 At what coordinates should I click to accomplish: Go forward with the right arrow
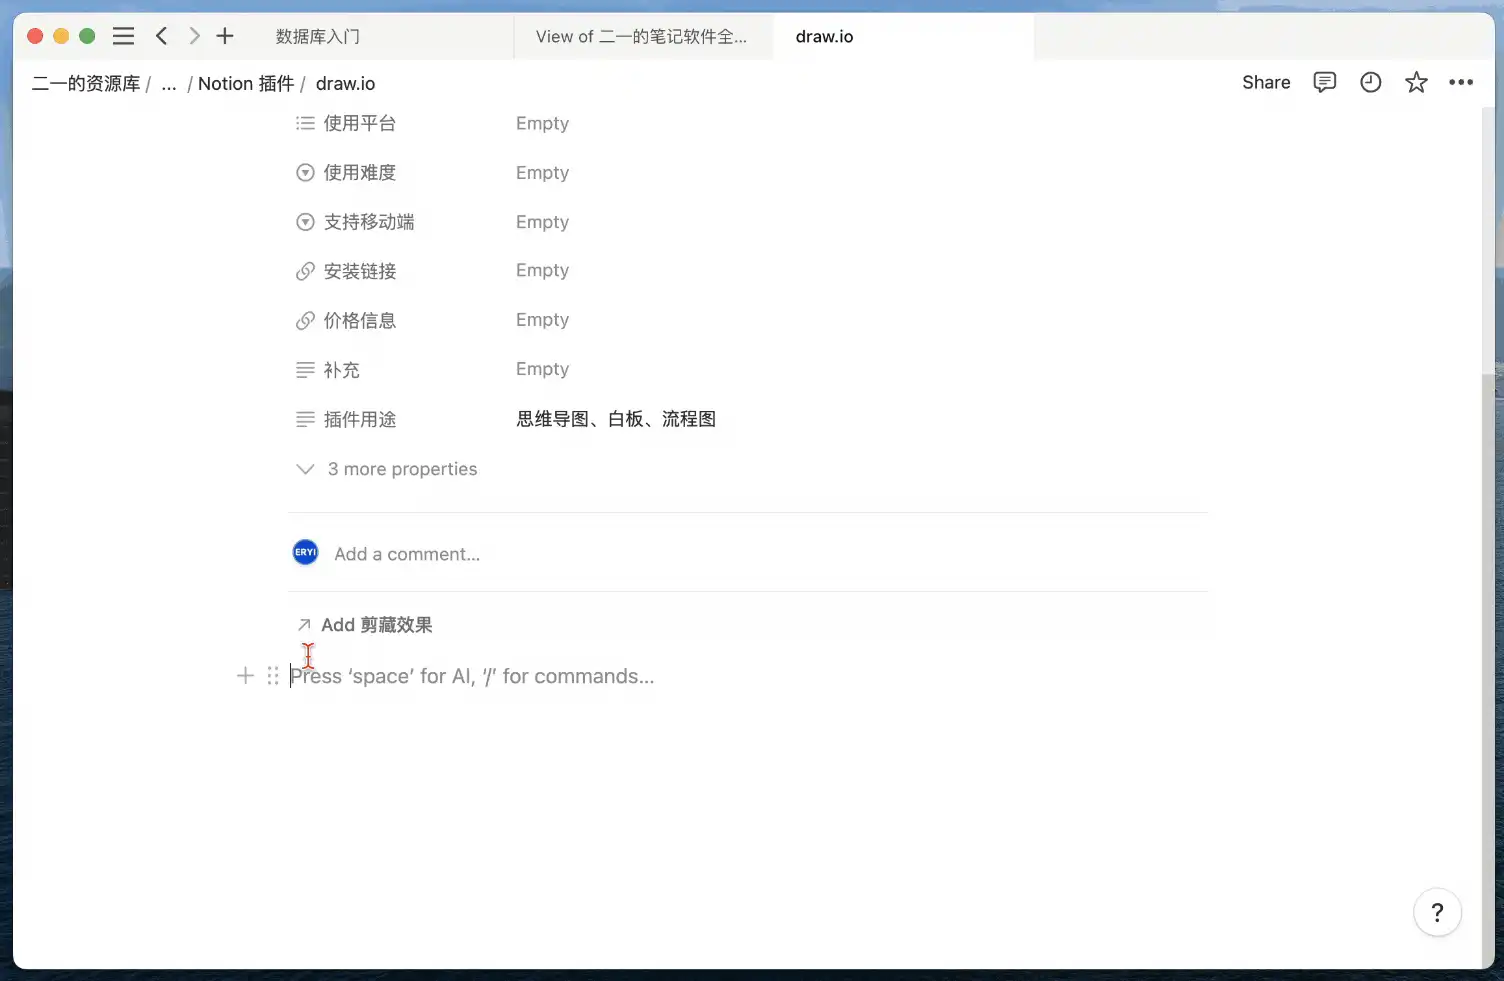[194, 36]
